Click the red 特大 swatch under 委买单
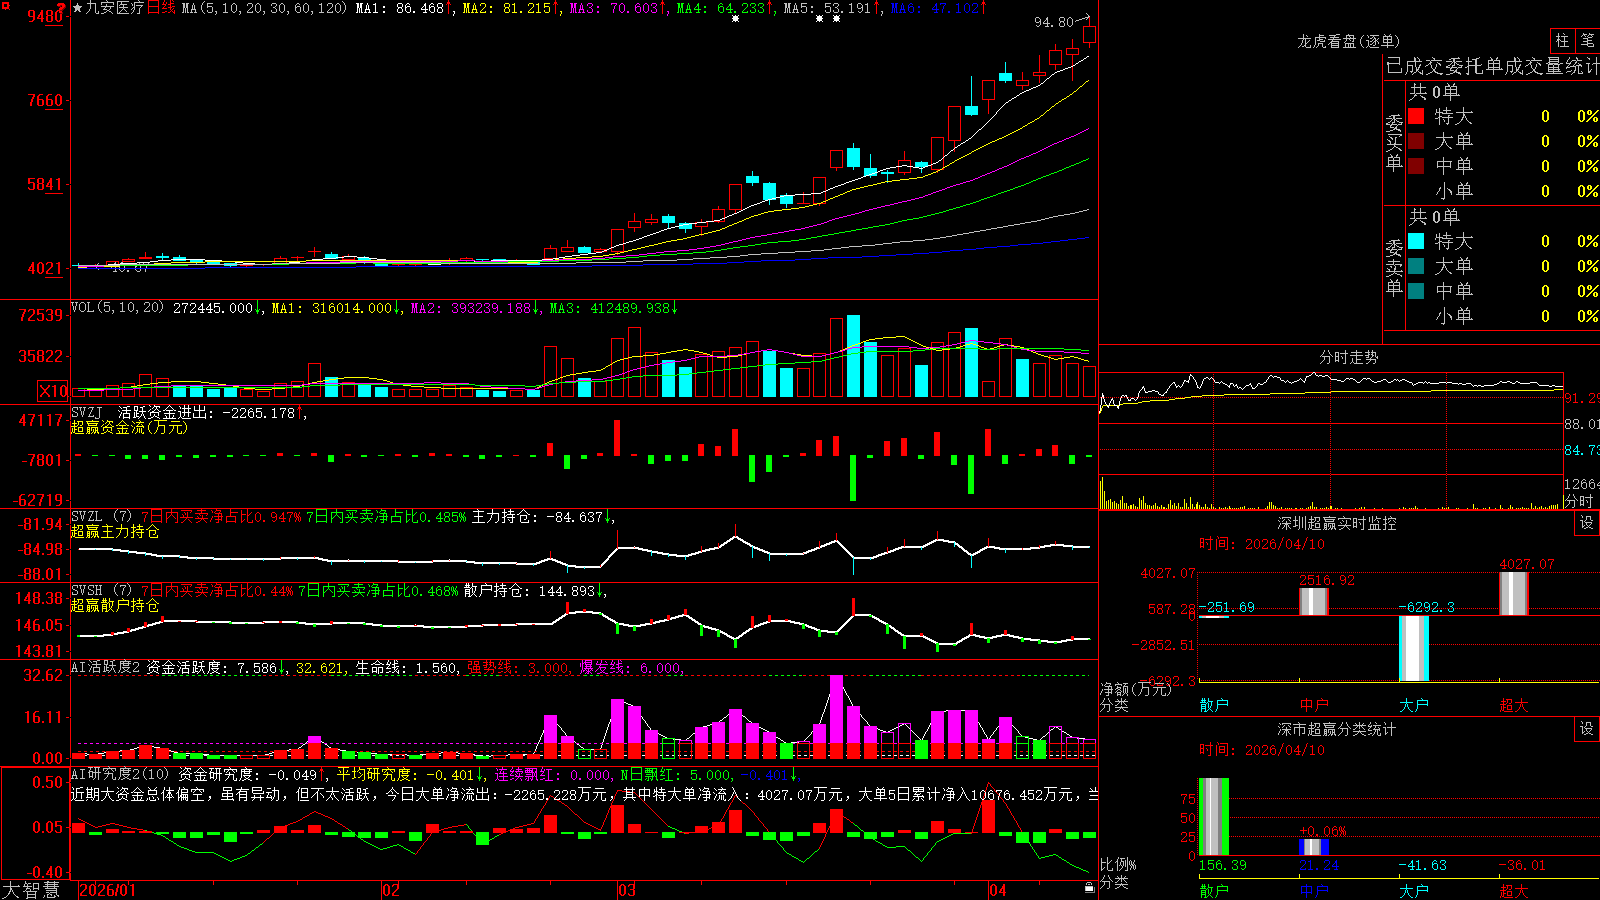 point(1416,116)
